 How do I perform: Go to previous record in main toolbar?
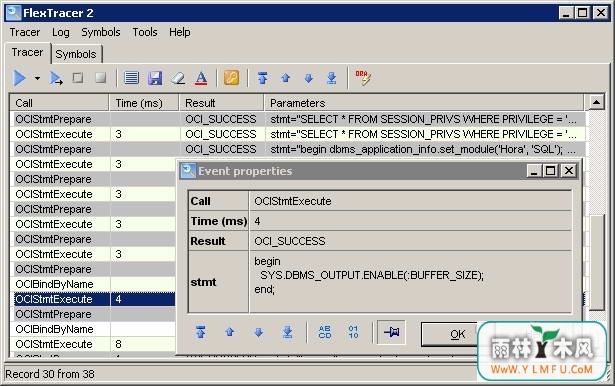tap(286, 78)
